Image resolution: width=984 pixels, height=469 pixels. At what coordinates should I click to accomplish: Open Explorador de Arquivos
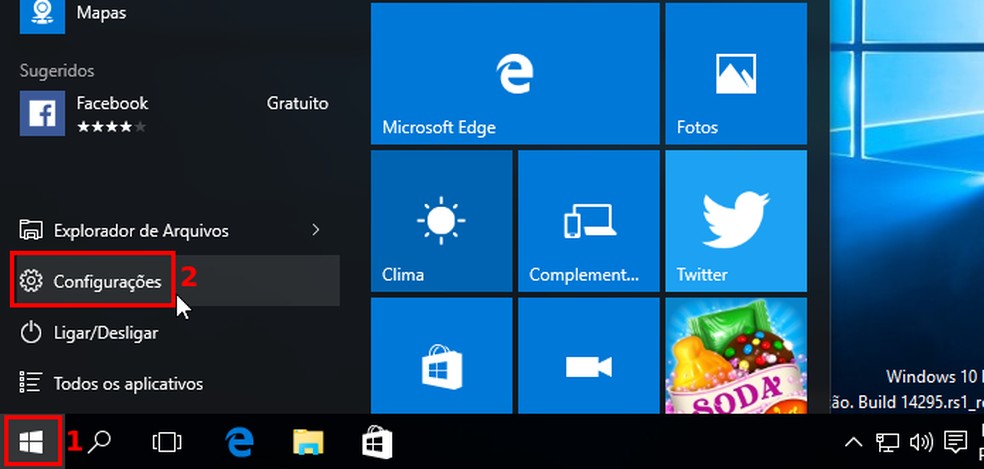(175, 230)
